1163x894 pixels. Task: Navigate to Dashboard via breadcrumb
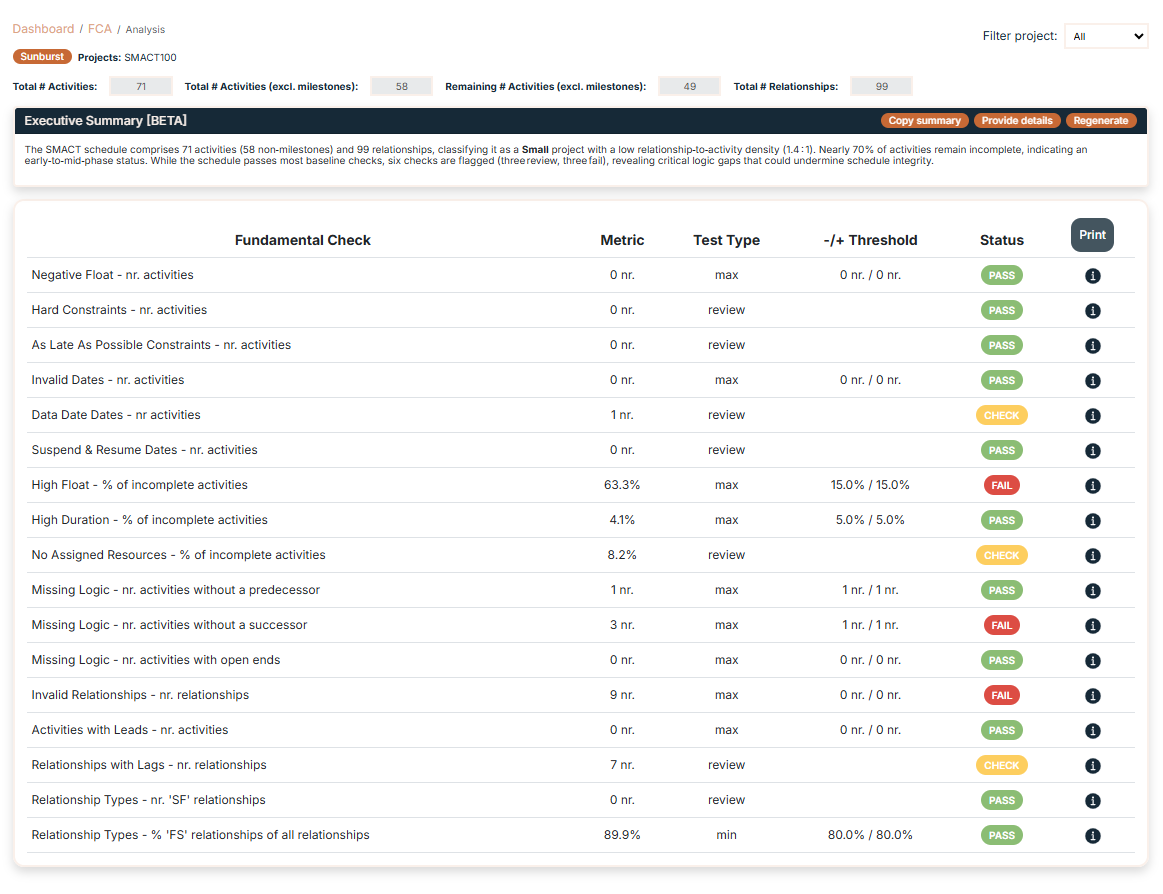tap(43, 29)
